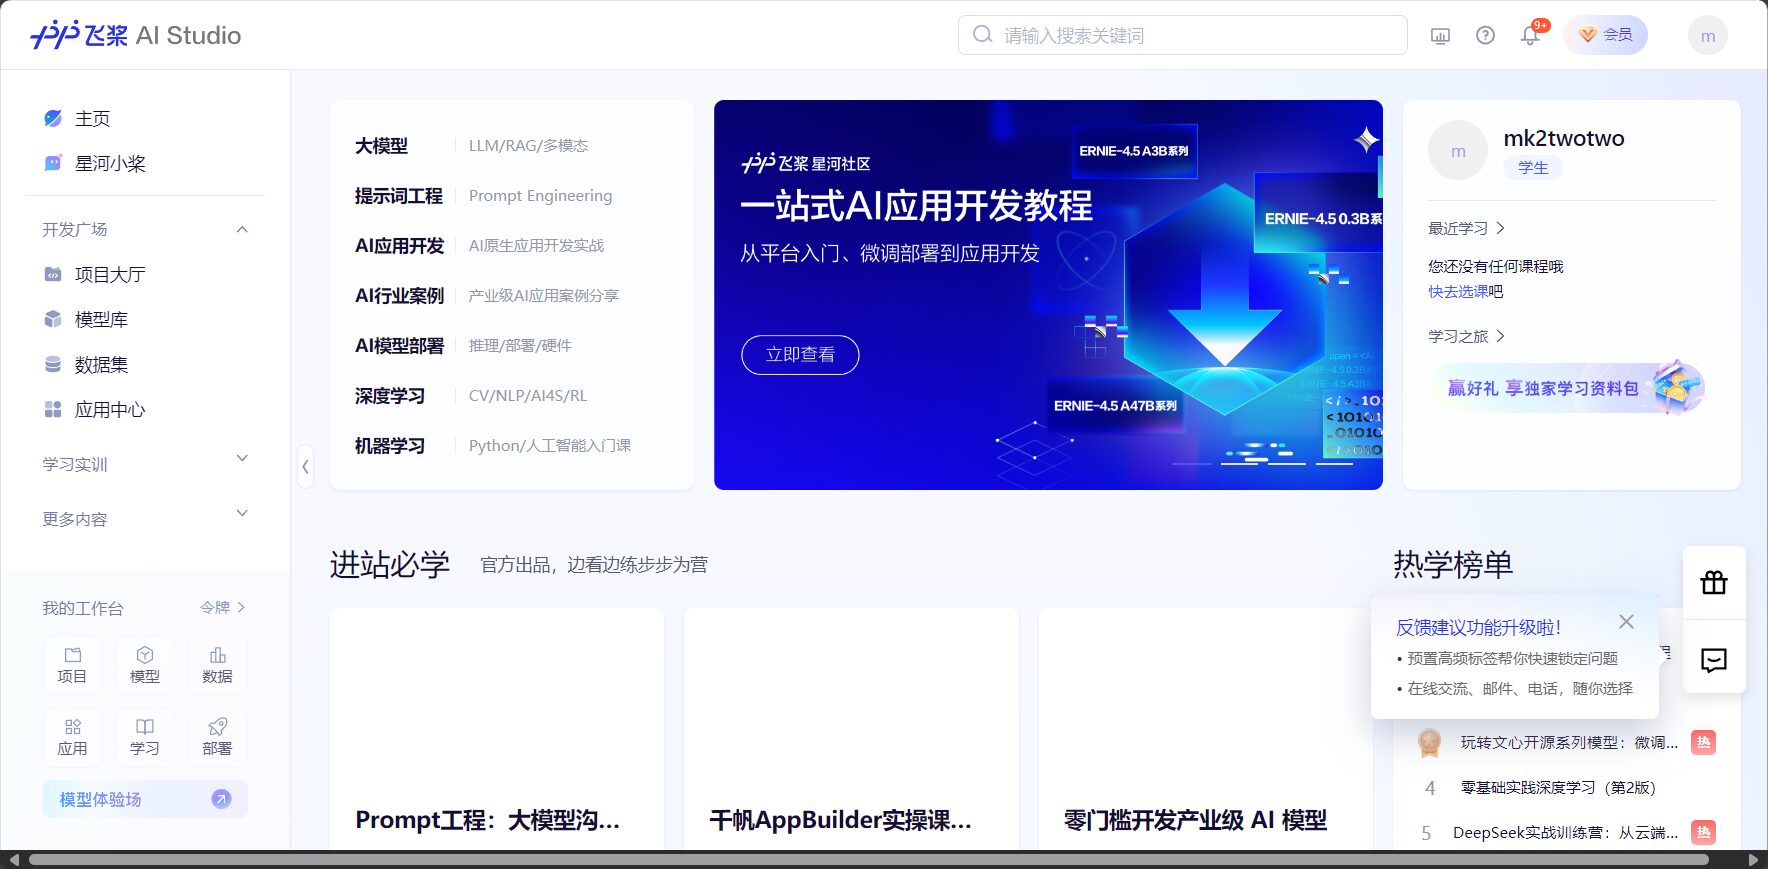Open the 最近学习 section arrow
The image size is (1768, 869).
(1500, 228)
